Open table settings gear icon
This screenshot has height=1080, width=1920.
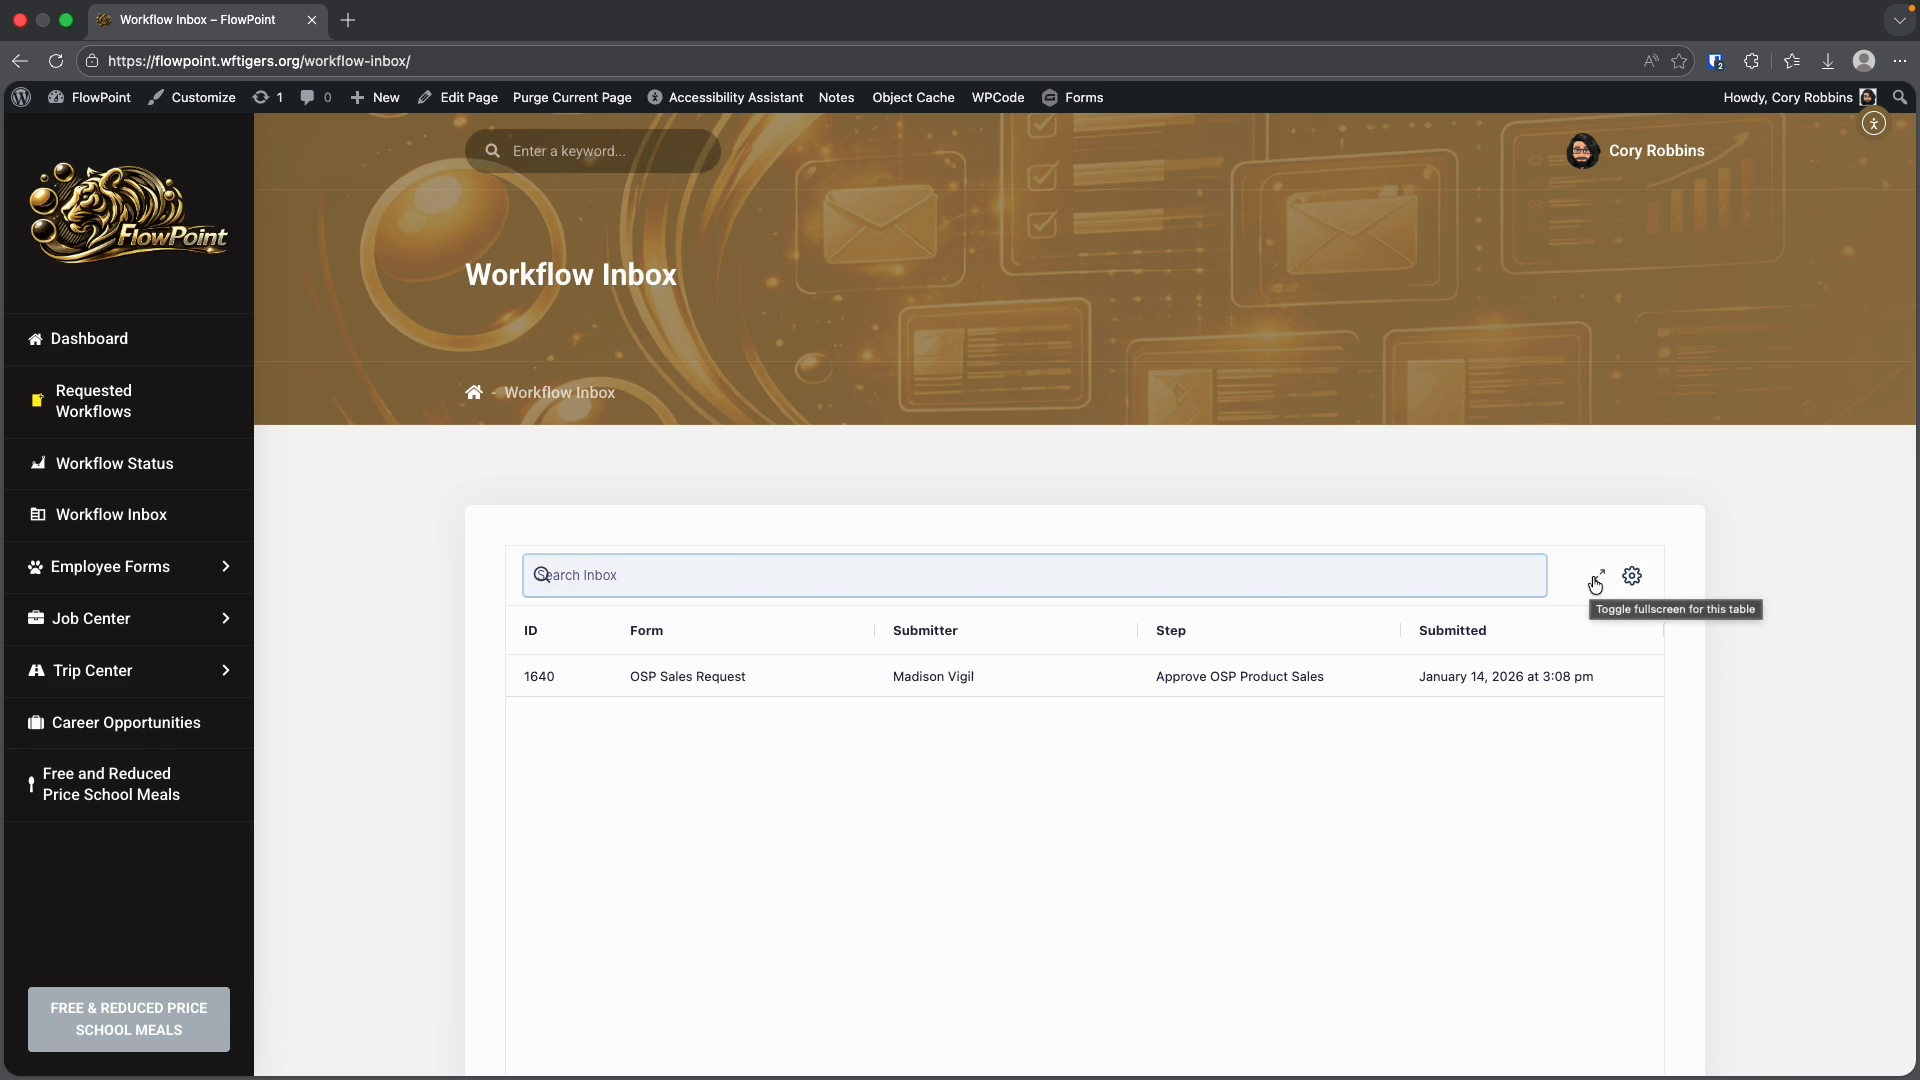[1632, 576]
